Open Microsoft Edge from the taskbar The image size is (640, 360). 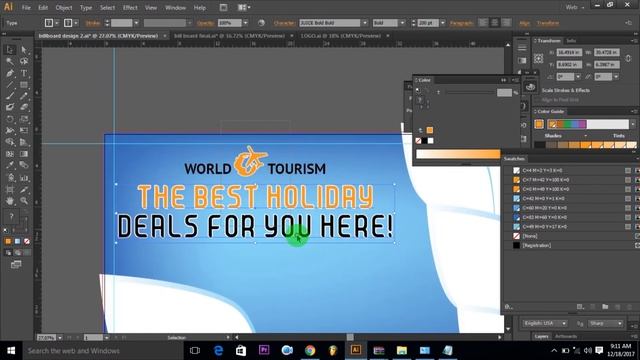tap(218, 350)
